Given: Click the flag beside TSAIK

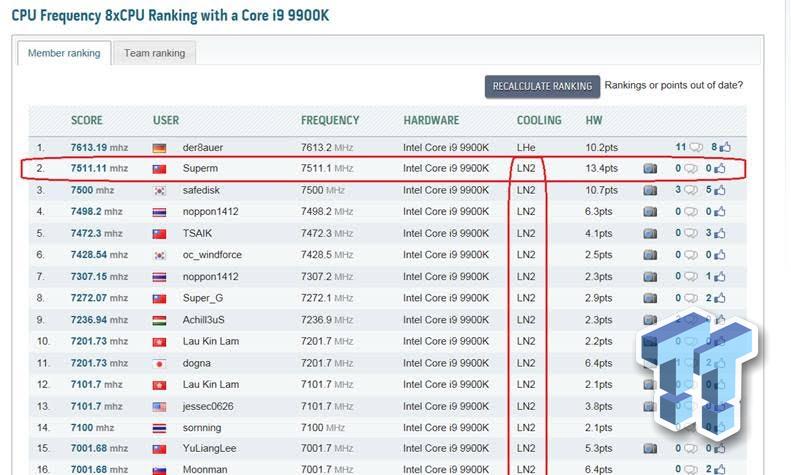Looking at the screenshot, I should click(x=159, y=234).
